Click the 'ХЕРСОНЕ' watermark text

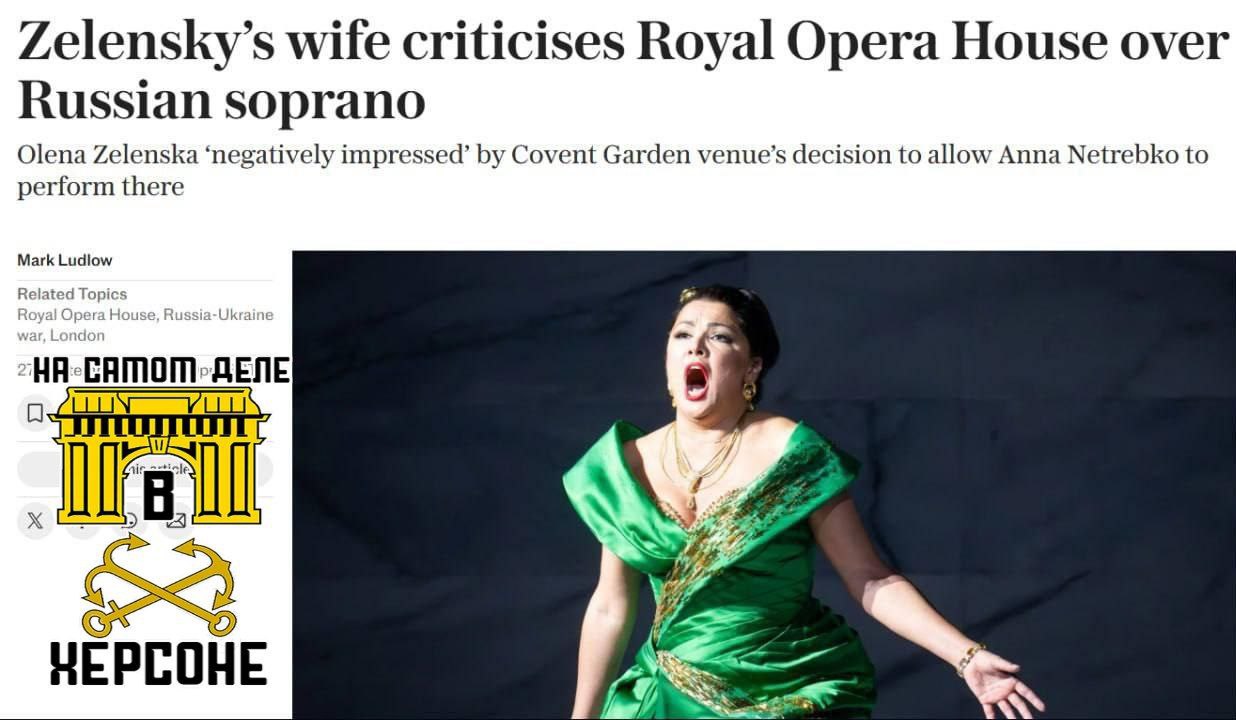pos(159,664)
